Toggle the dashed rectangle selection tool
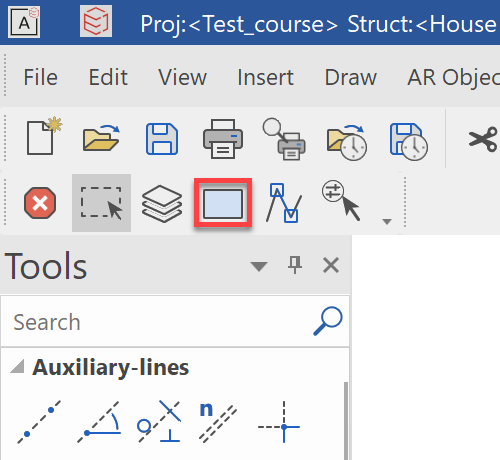 pos(101,203)
